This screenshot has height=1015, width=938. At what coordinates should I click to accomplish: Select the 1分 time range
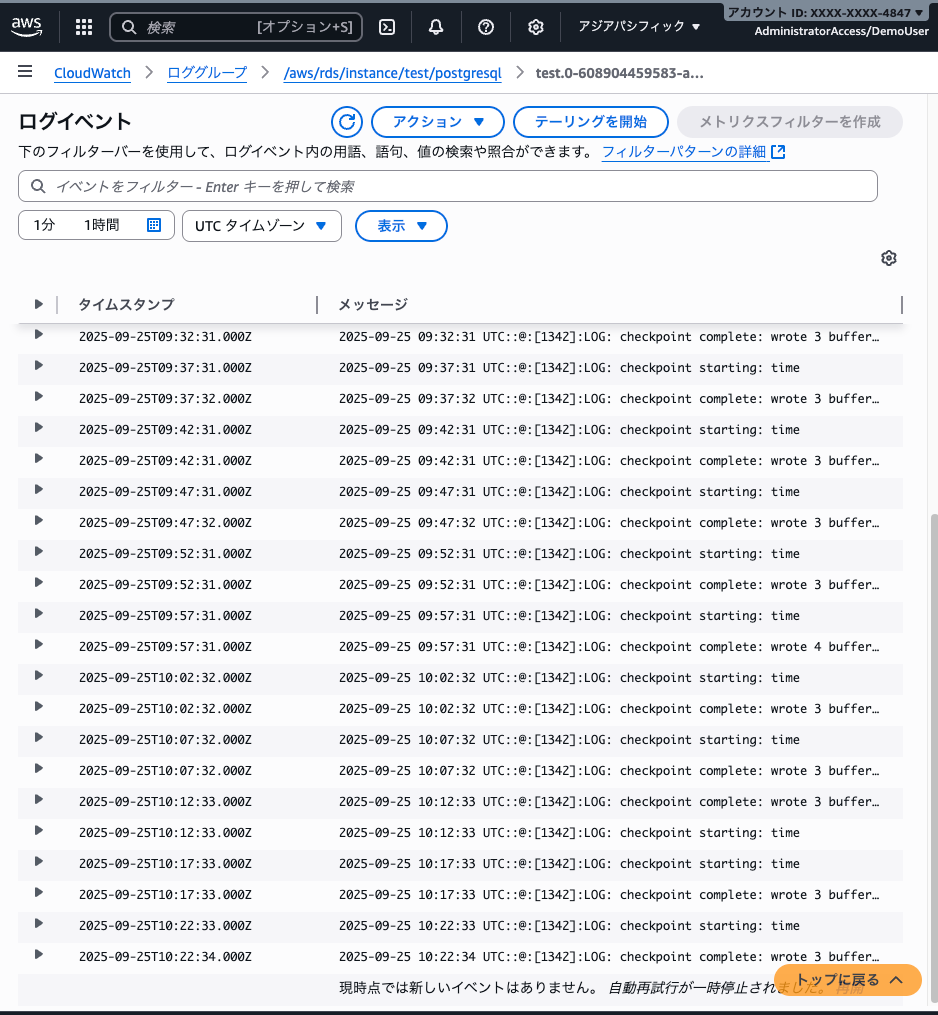pos(45,225)
